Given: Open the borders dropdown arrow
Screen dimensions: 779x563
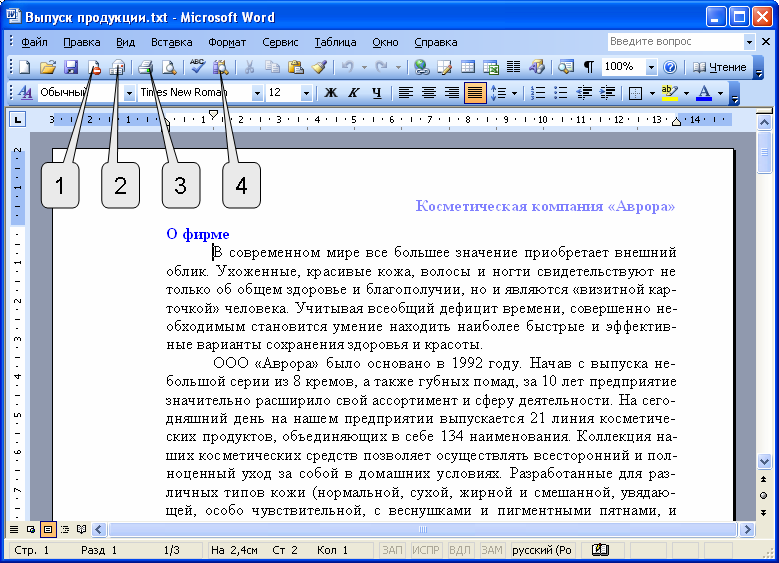Looking at the screenshot, I should [652, 93].
